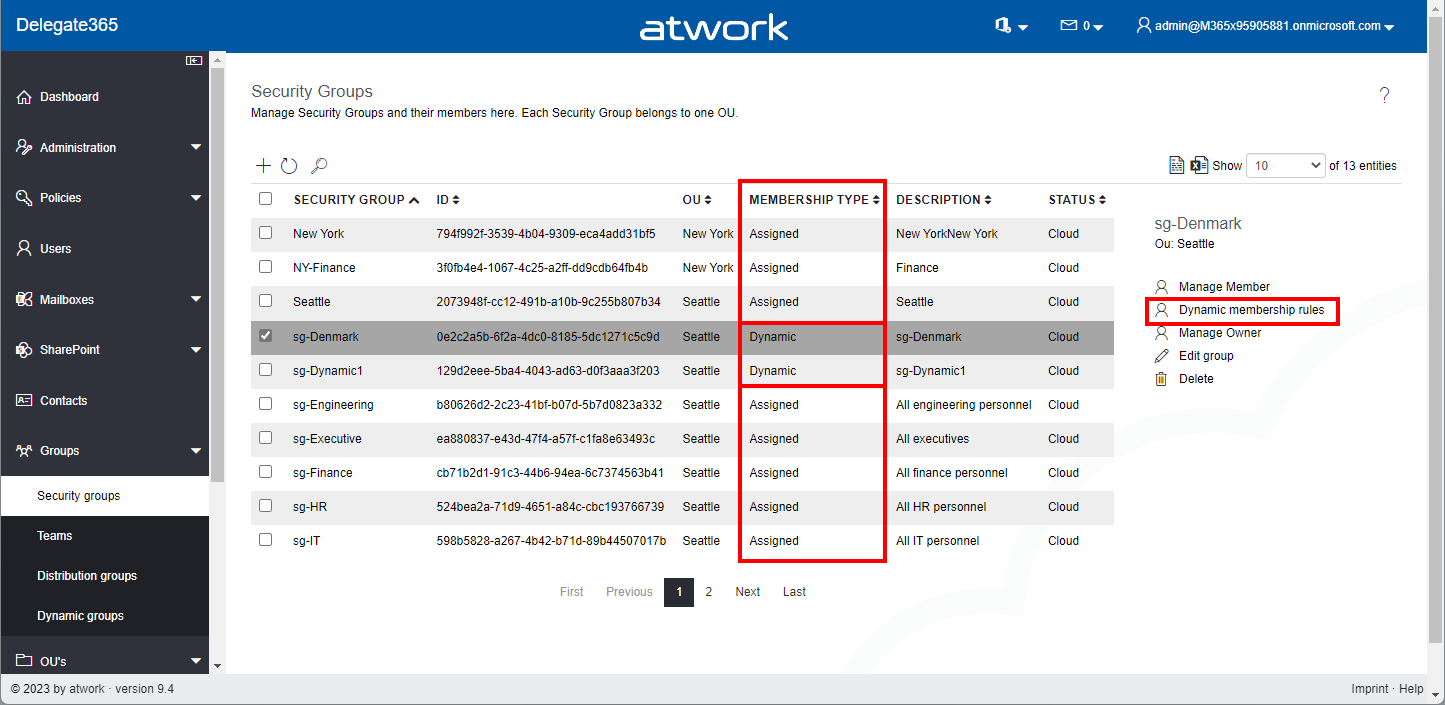Click the Administration person-key icon
Viewport: 1445px width, 705px height.
(25, 147)
